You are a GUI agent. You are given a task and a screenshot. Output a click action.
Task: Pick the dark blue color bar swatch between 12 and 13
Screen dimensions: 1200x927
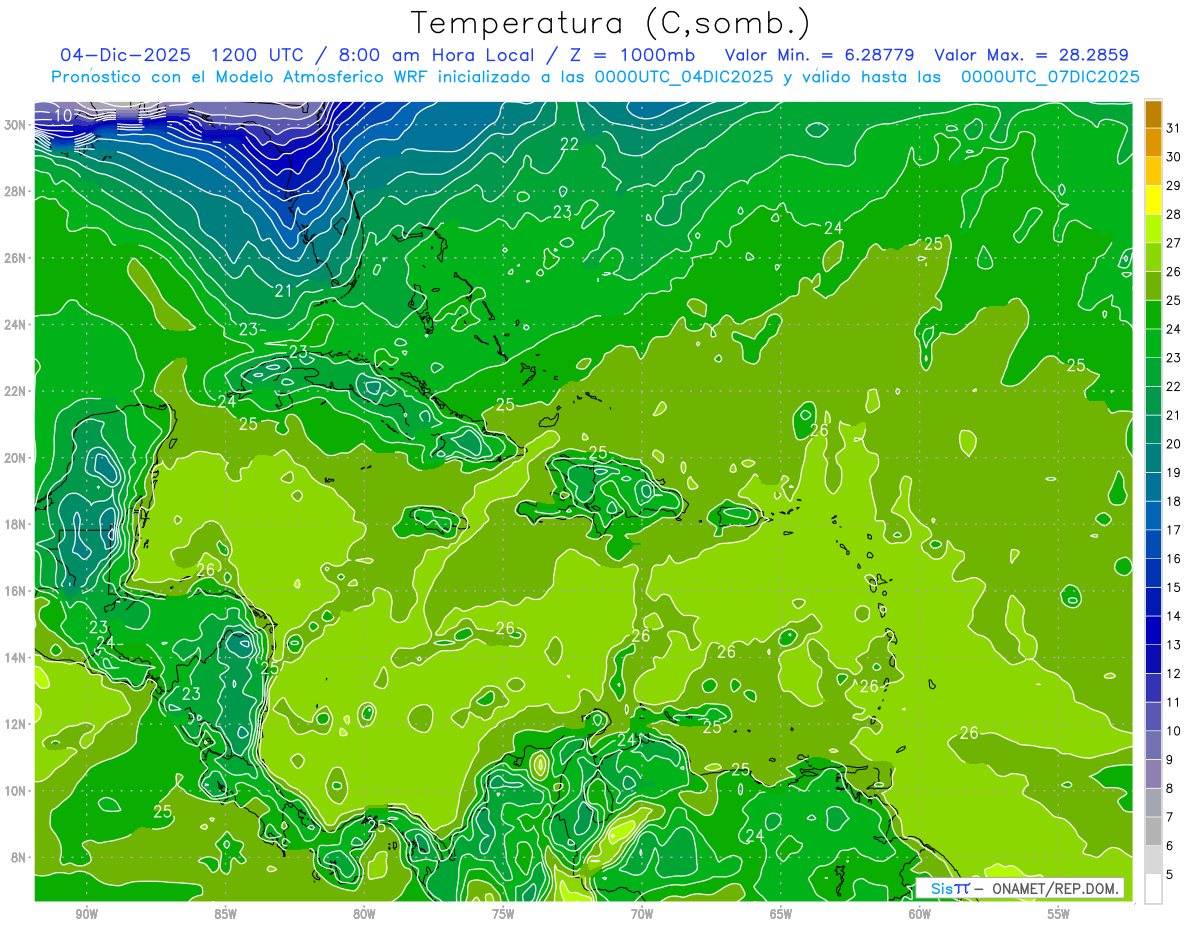1153,659
